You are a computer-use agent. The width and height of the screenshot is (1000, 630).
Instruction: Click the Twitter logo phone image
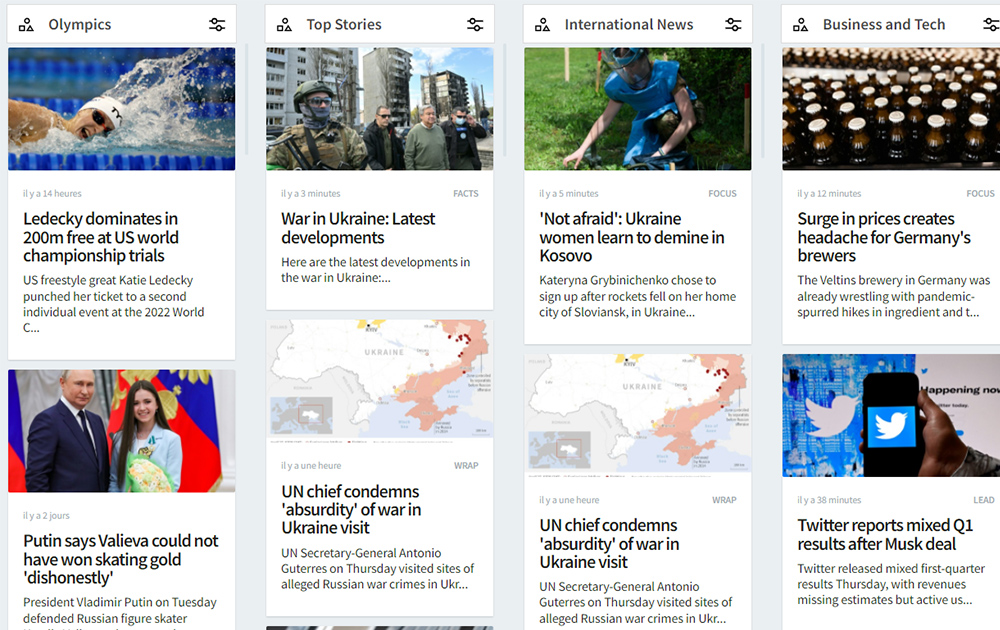[x=891, y=415]
